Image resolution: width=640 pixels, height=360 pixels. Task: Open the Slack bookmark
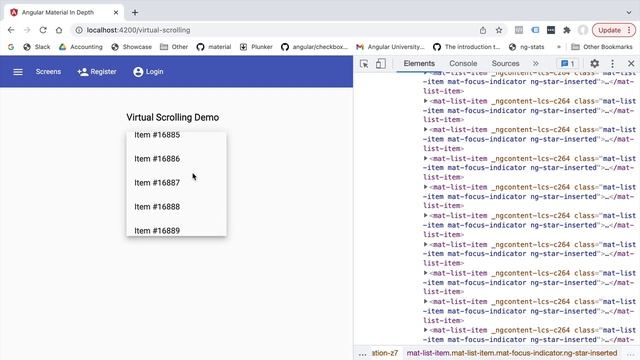[x=37, y=47]
